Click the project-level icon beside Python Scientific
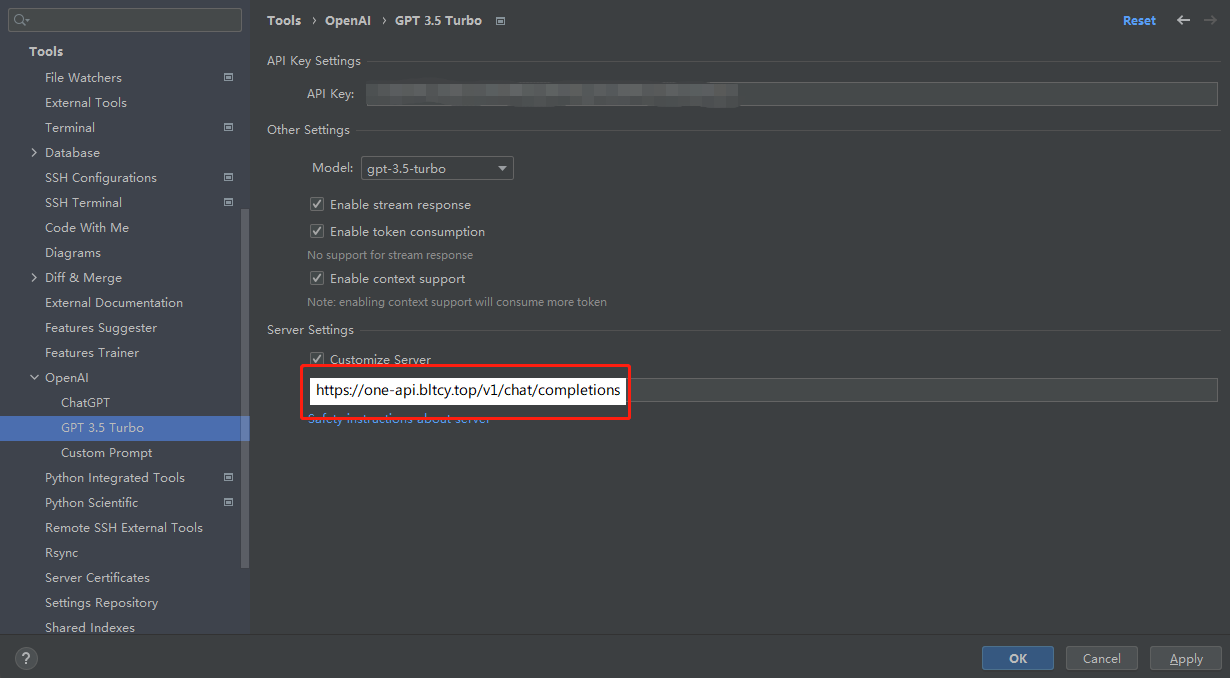The width and height of the screenshot is (1230, 678). tap(228, 502)
